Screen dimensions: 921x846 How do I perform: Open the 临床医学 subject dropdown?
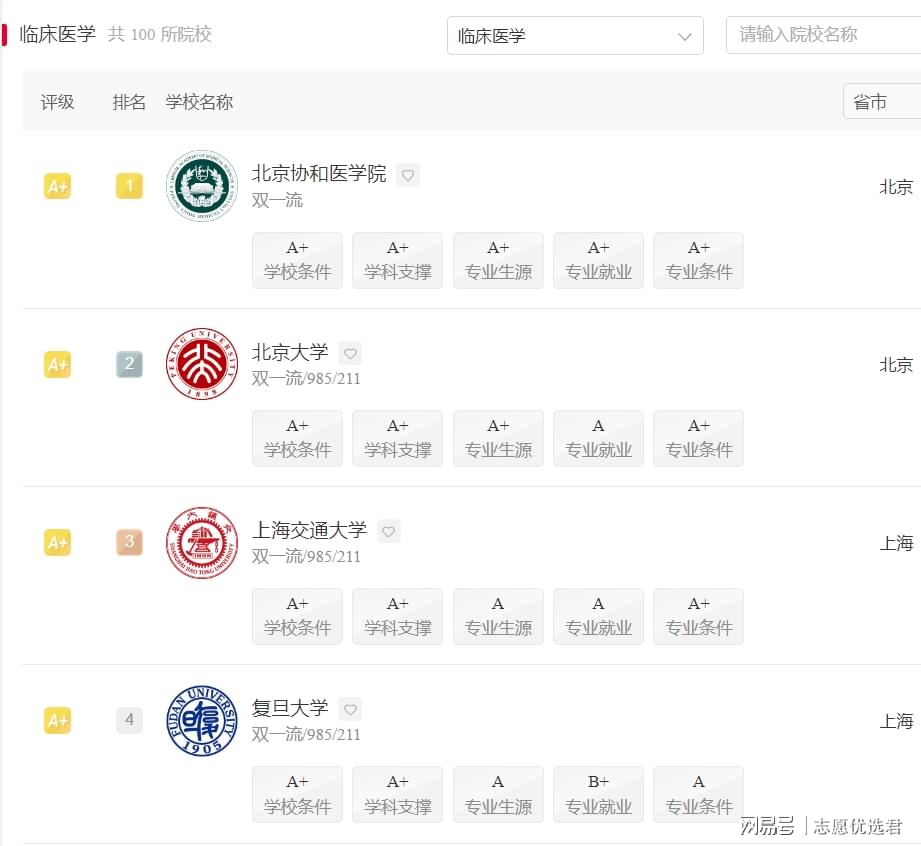coord(575,36)
